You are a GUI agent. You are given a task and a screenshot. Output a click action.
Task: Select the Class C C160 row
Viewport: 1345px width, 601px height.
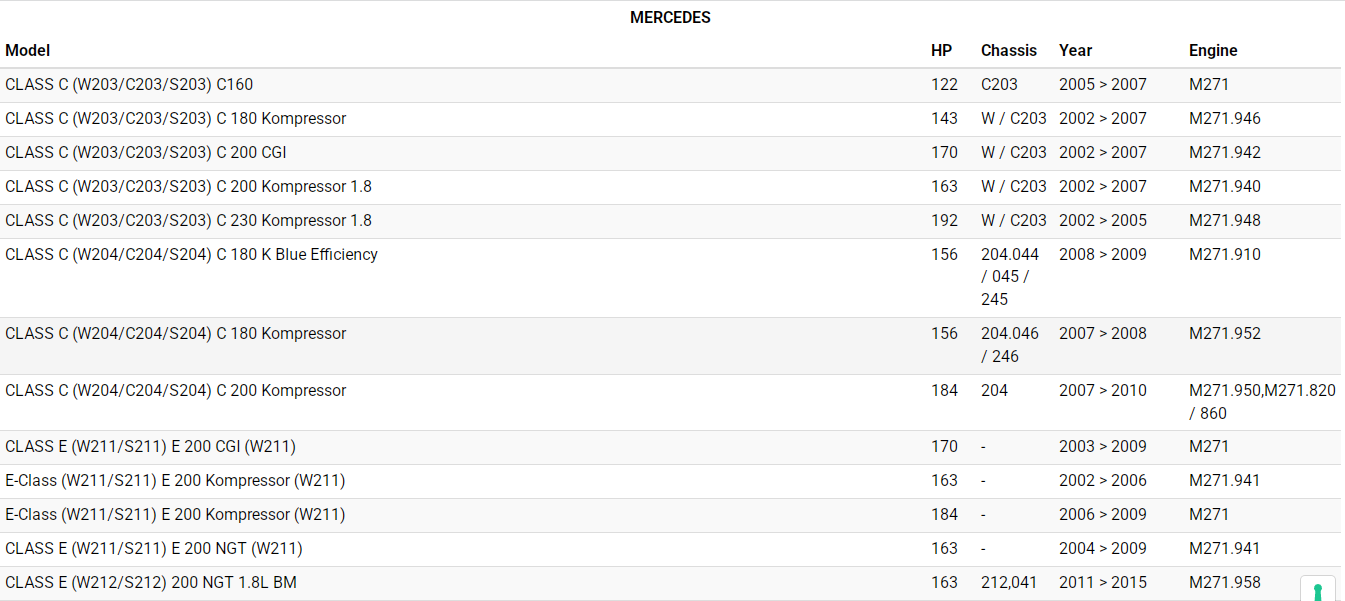(129, 85)
